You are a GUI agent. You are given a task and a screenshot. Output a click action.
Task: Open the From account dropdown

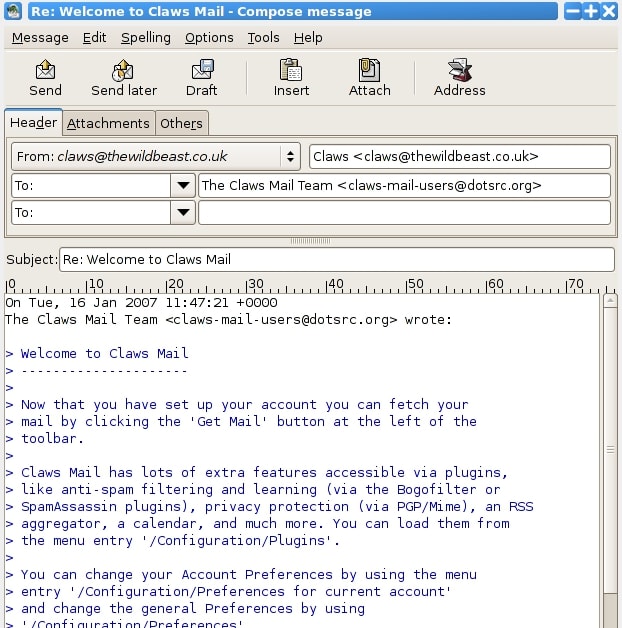tap(156, 156)
